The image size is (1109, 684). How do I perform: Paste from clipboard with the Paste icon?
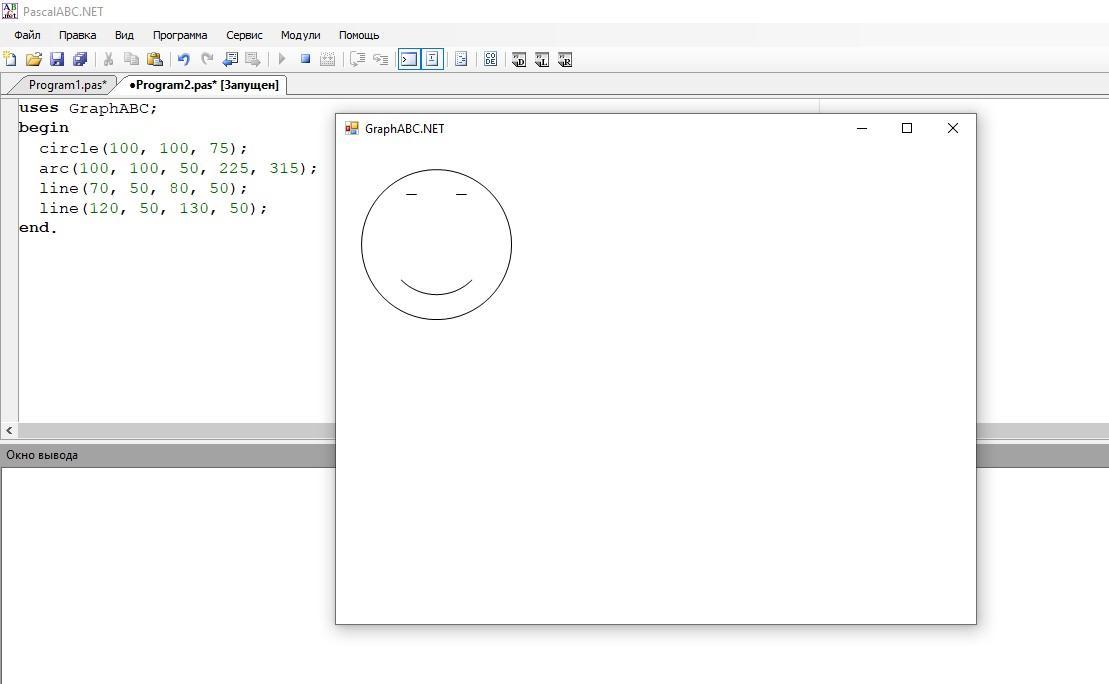click(155, 59)
